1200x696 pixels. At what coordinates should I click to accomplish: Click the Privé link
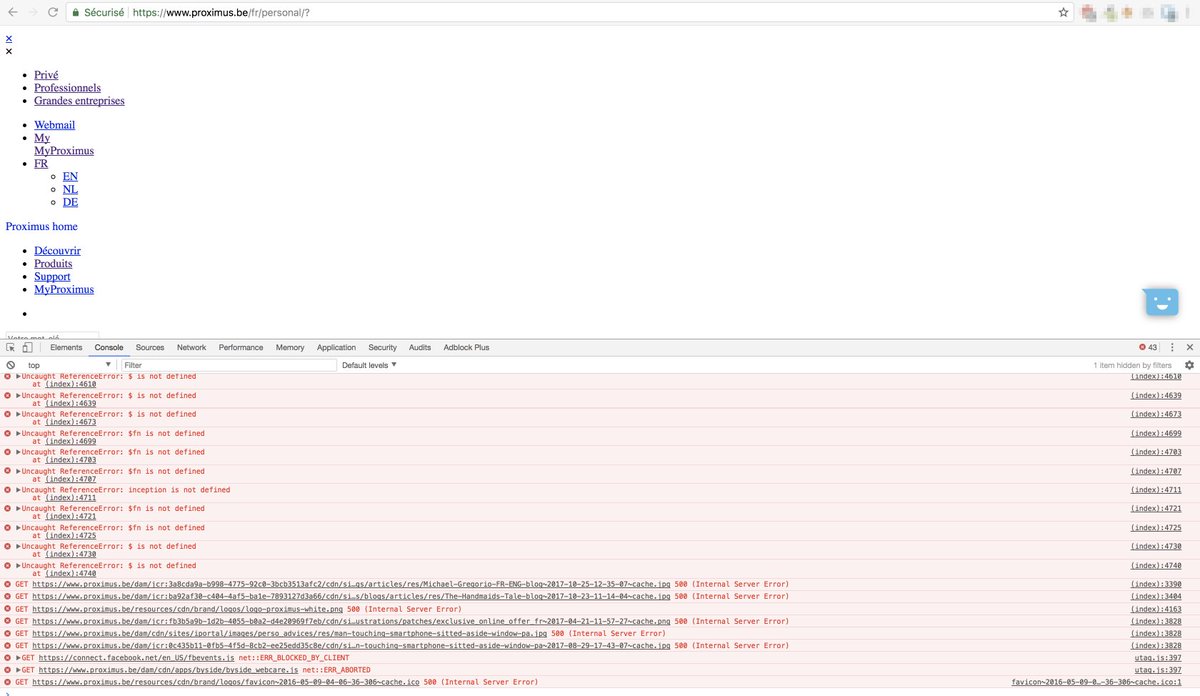point(46,75)
